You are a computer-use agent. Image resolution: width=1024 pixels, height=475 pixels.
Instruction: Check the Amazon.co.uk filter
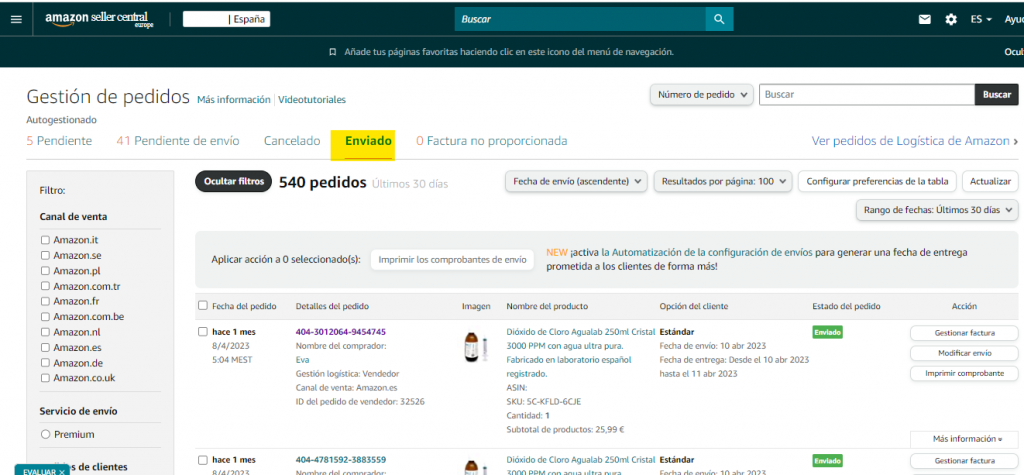tap(45, 378)
